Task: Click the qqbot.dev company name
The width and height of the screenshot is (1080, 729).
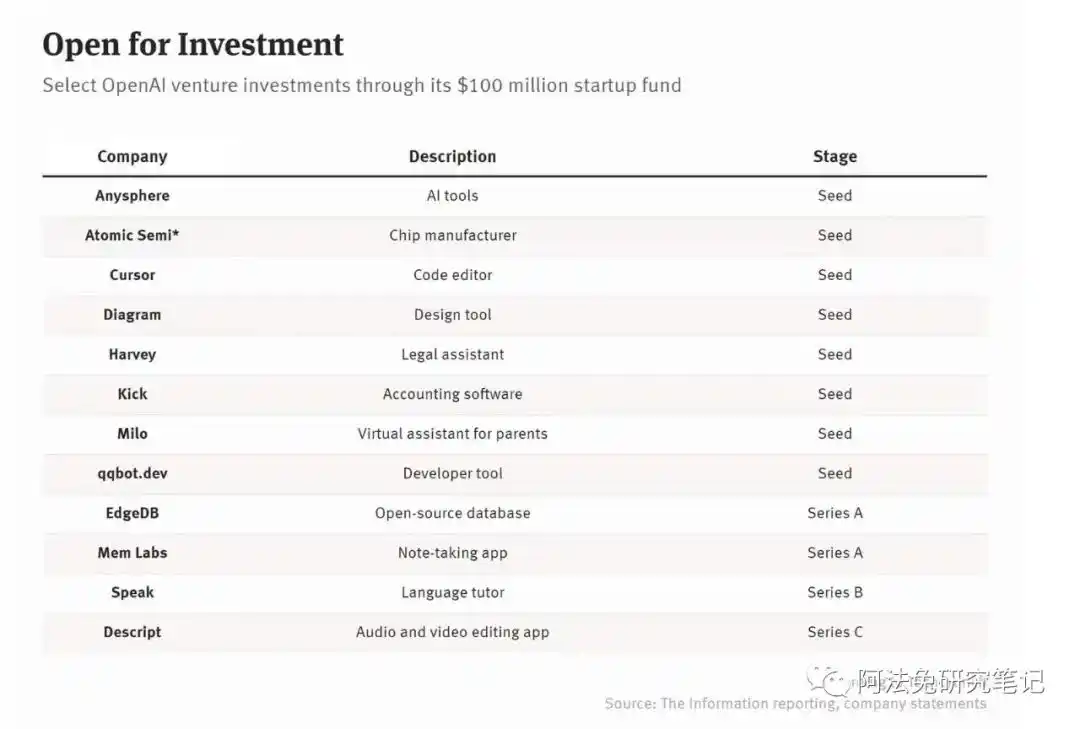Action: pos(132,473)
